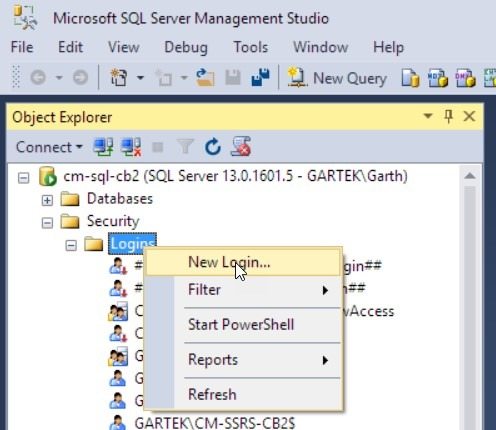Collapse the Logins folder node
The height and width of the screenshot is (430, 496).
click(71, 246)
